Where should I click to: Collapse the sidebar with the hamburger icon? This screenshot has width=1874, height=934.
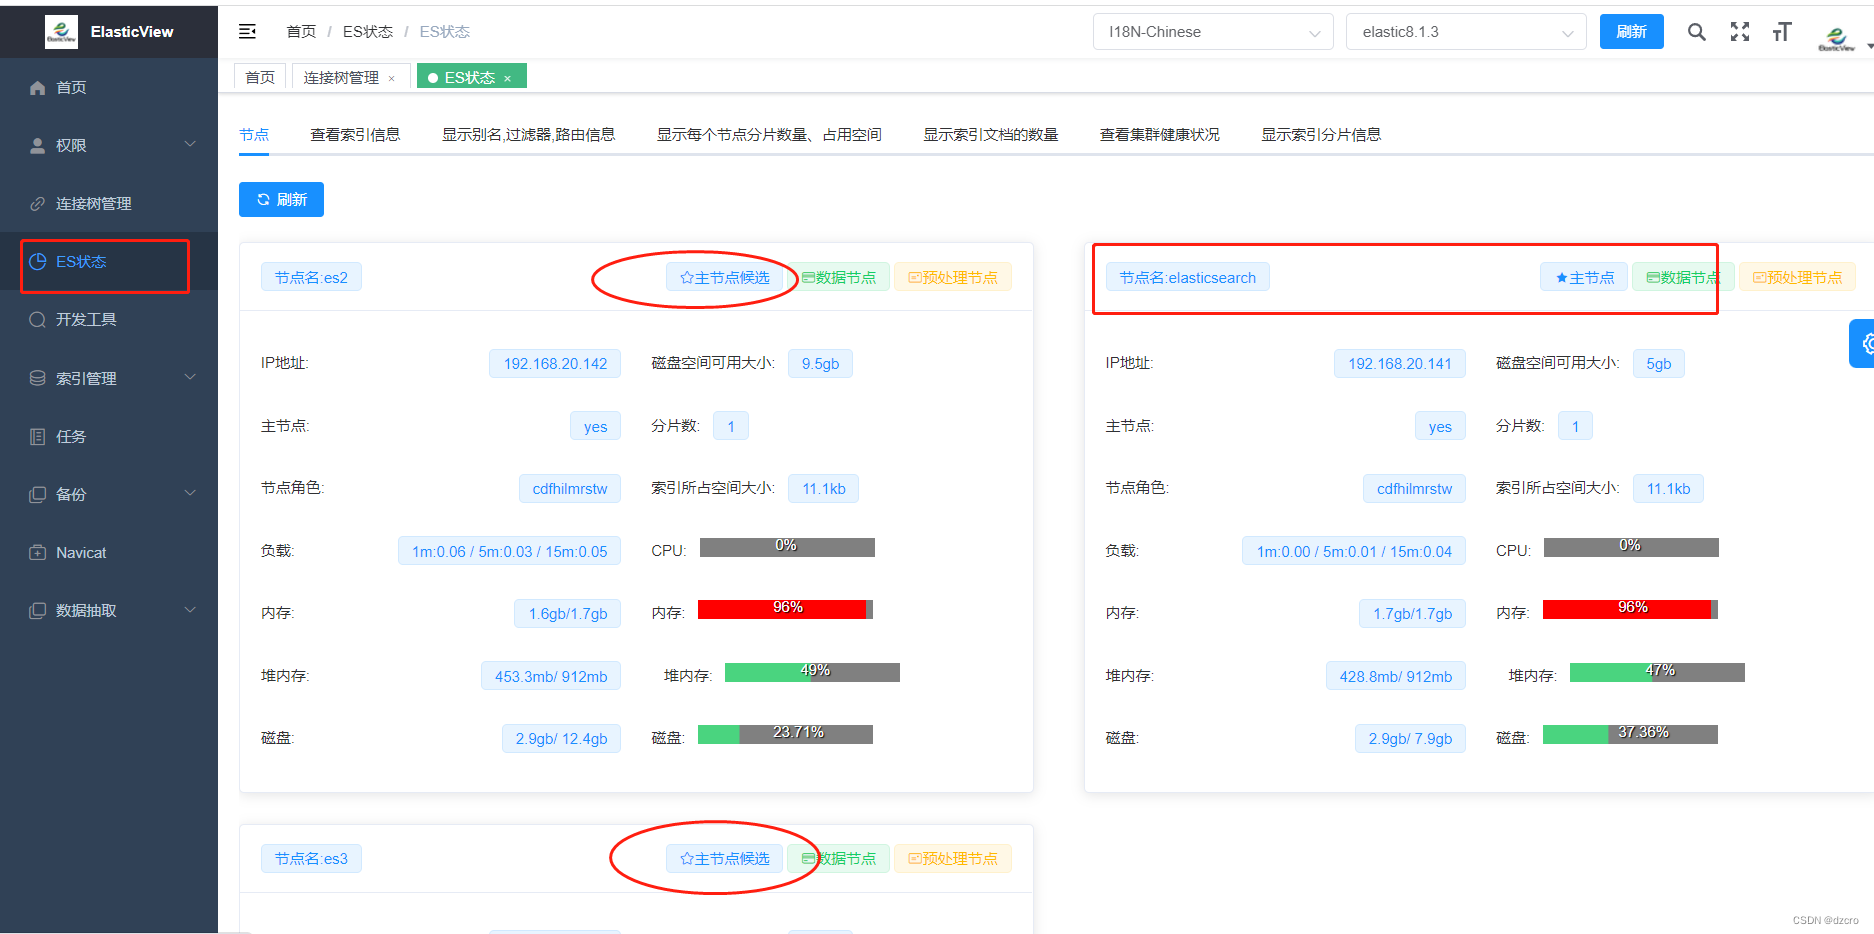(x=247, y=31)
